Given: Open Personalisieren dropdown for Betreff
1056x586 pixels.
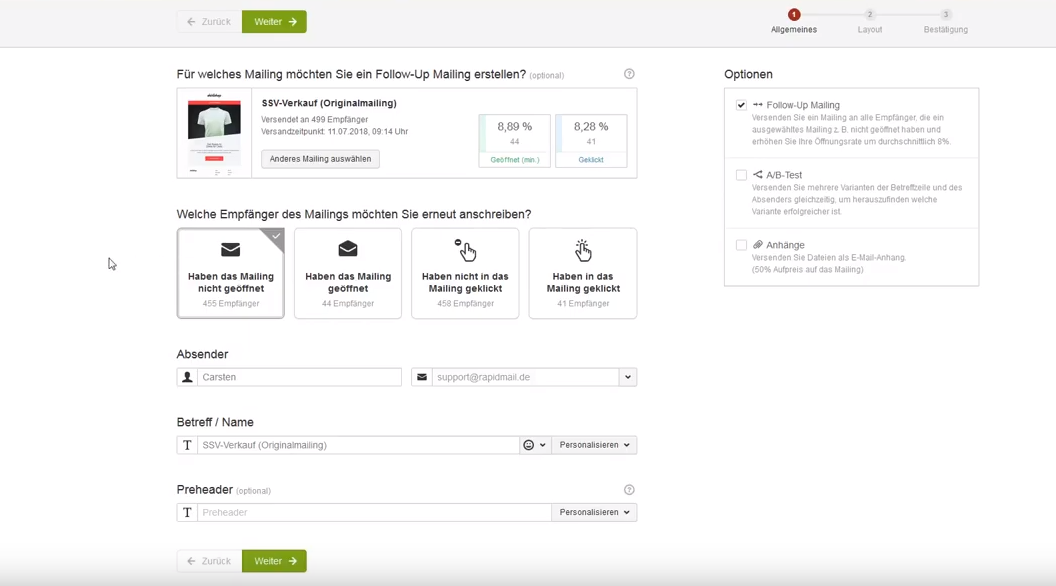Looking at the screenshot, I should click(x=594, y=445).
